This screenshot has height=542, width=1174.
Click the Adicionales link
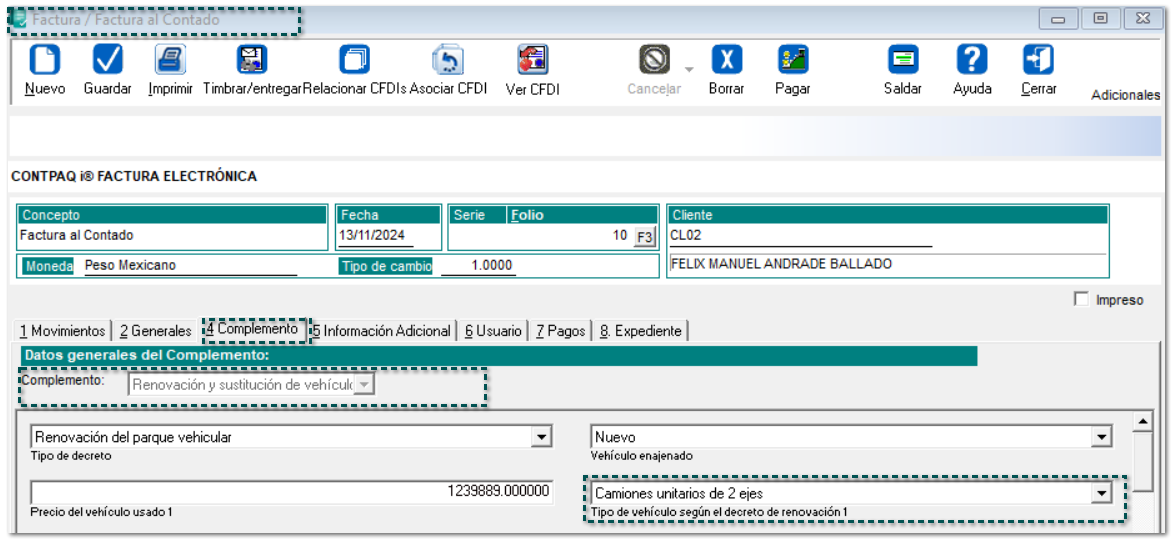click(1125, 95)
